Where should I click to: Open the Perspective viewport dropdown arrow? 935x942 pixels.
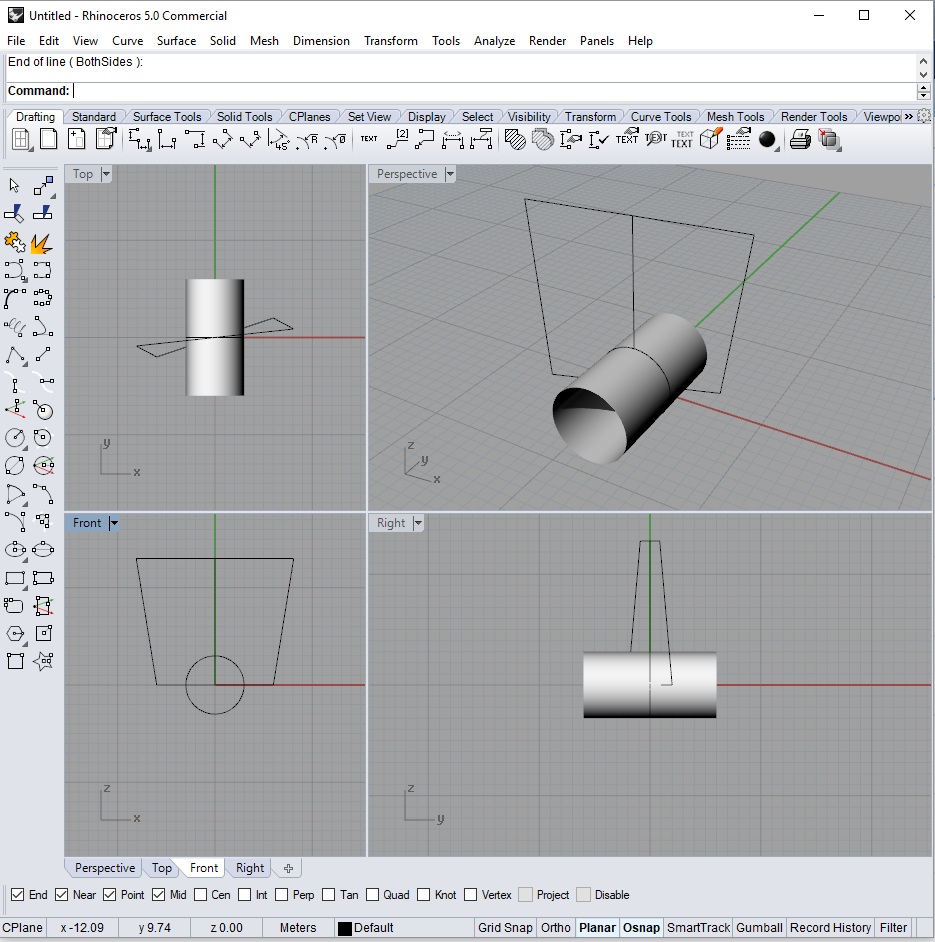(x=450, y=174)
